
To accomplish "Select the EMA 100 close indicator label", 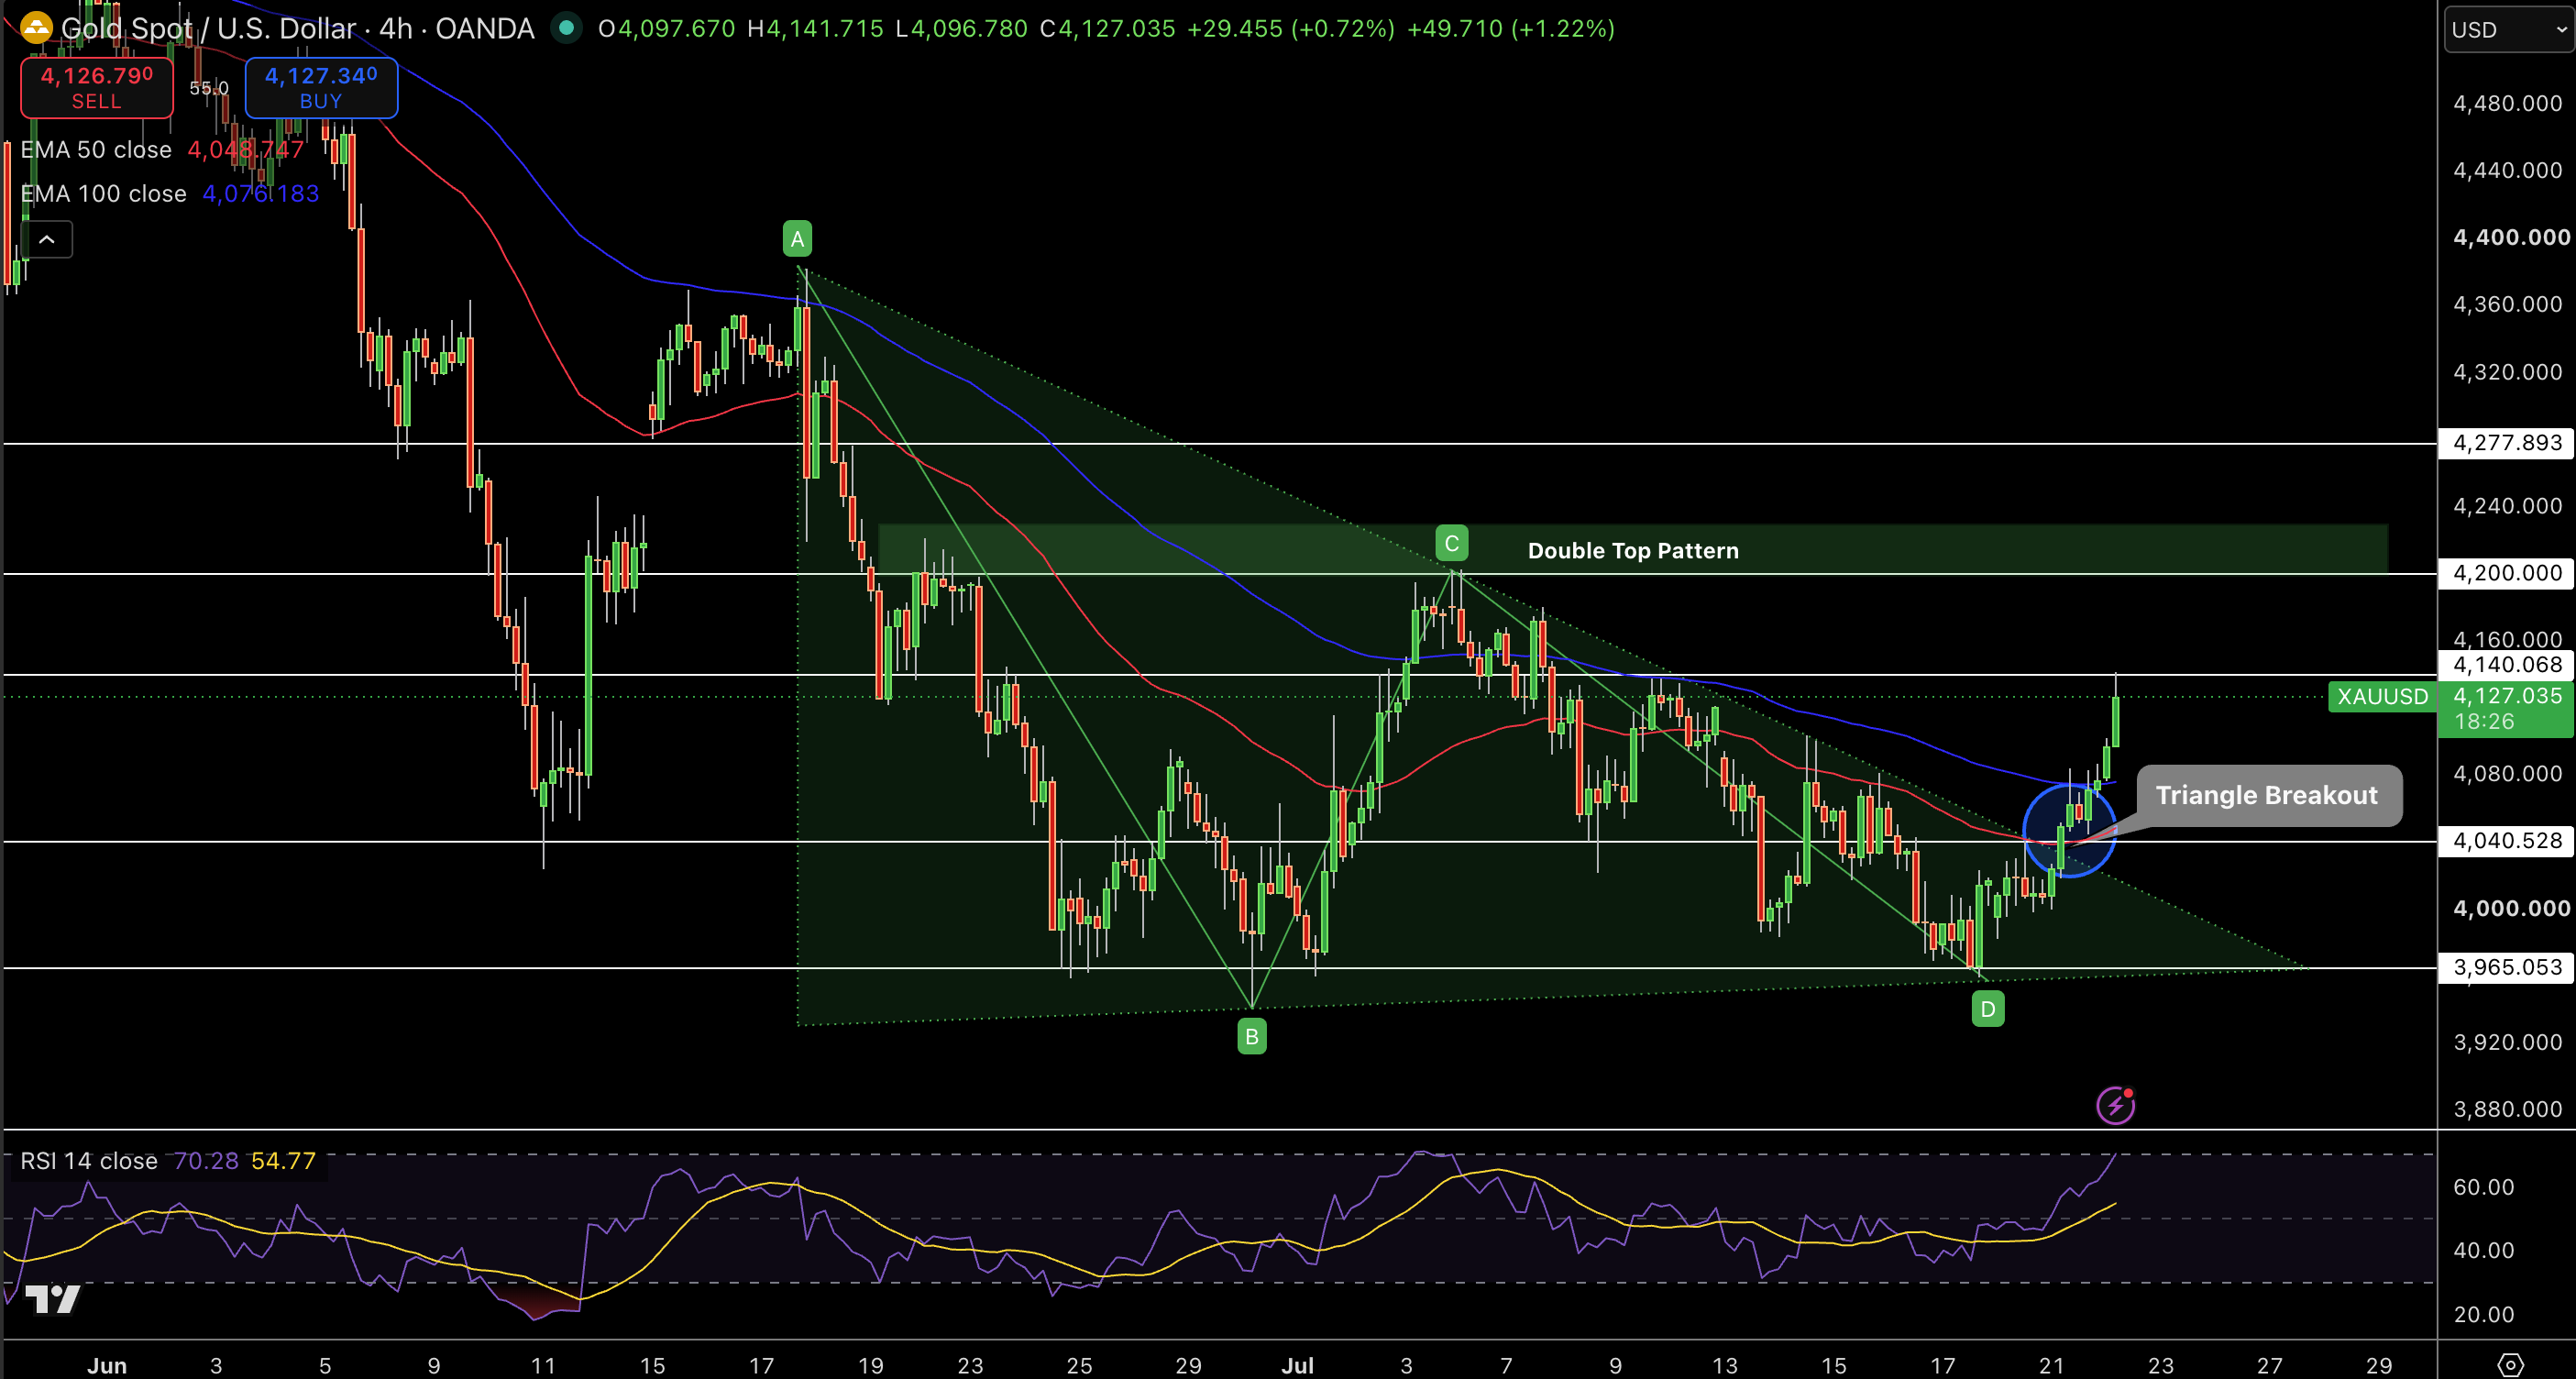I will pyautogui.click(x=103, y=194).
